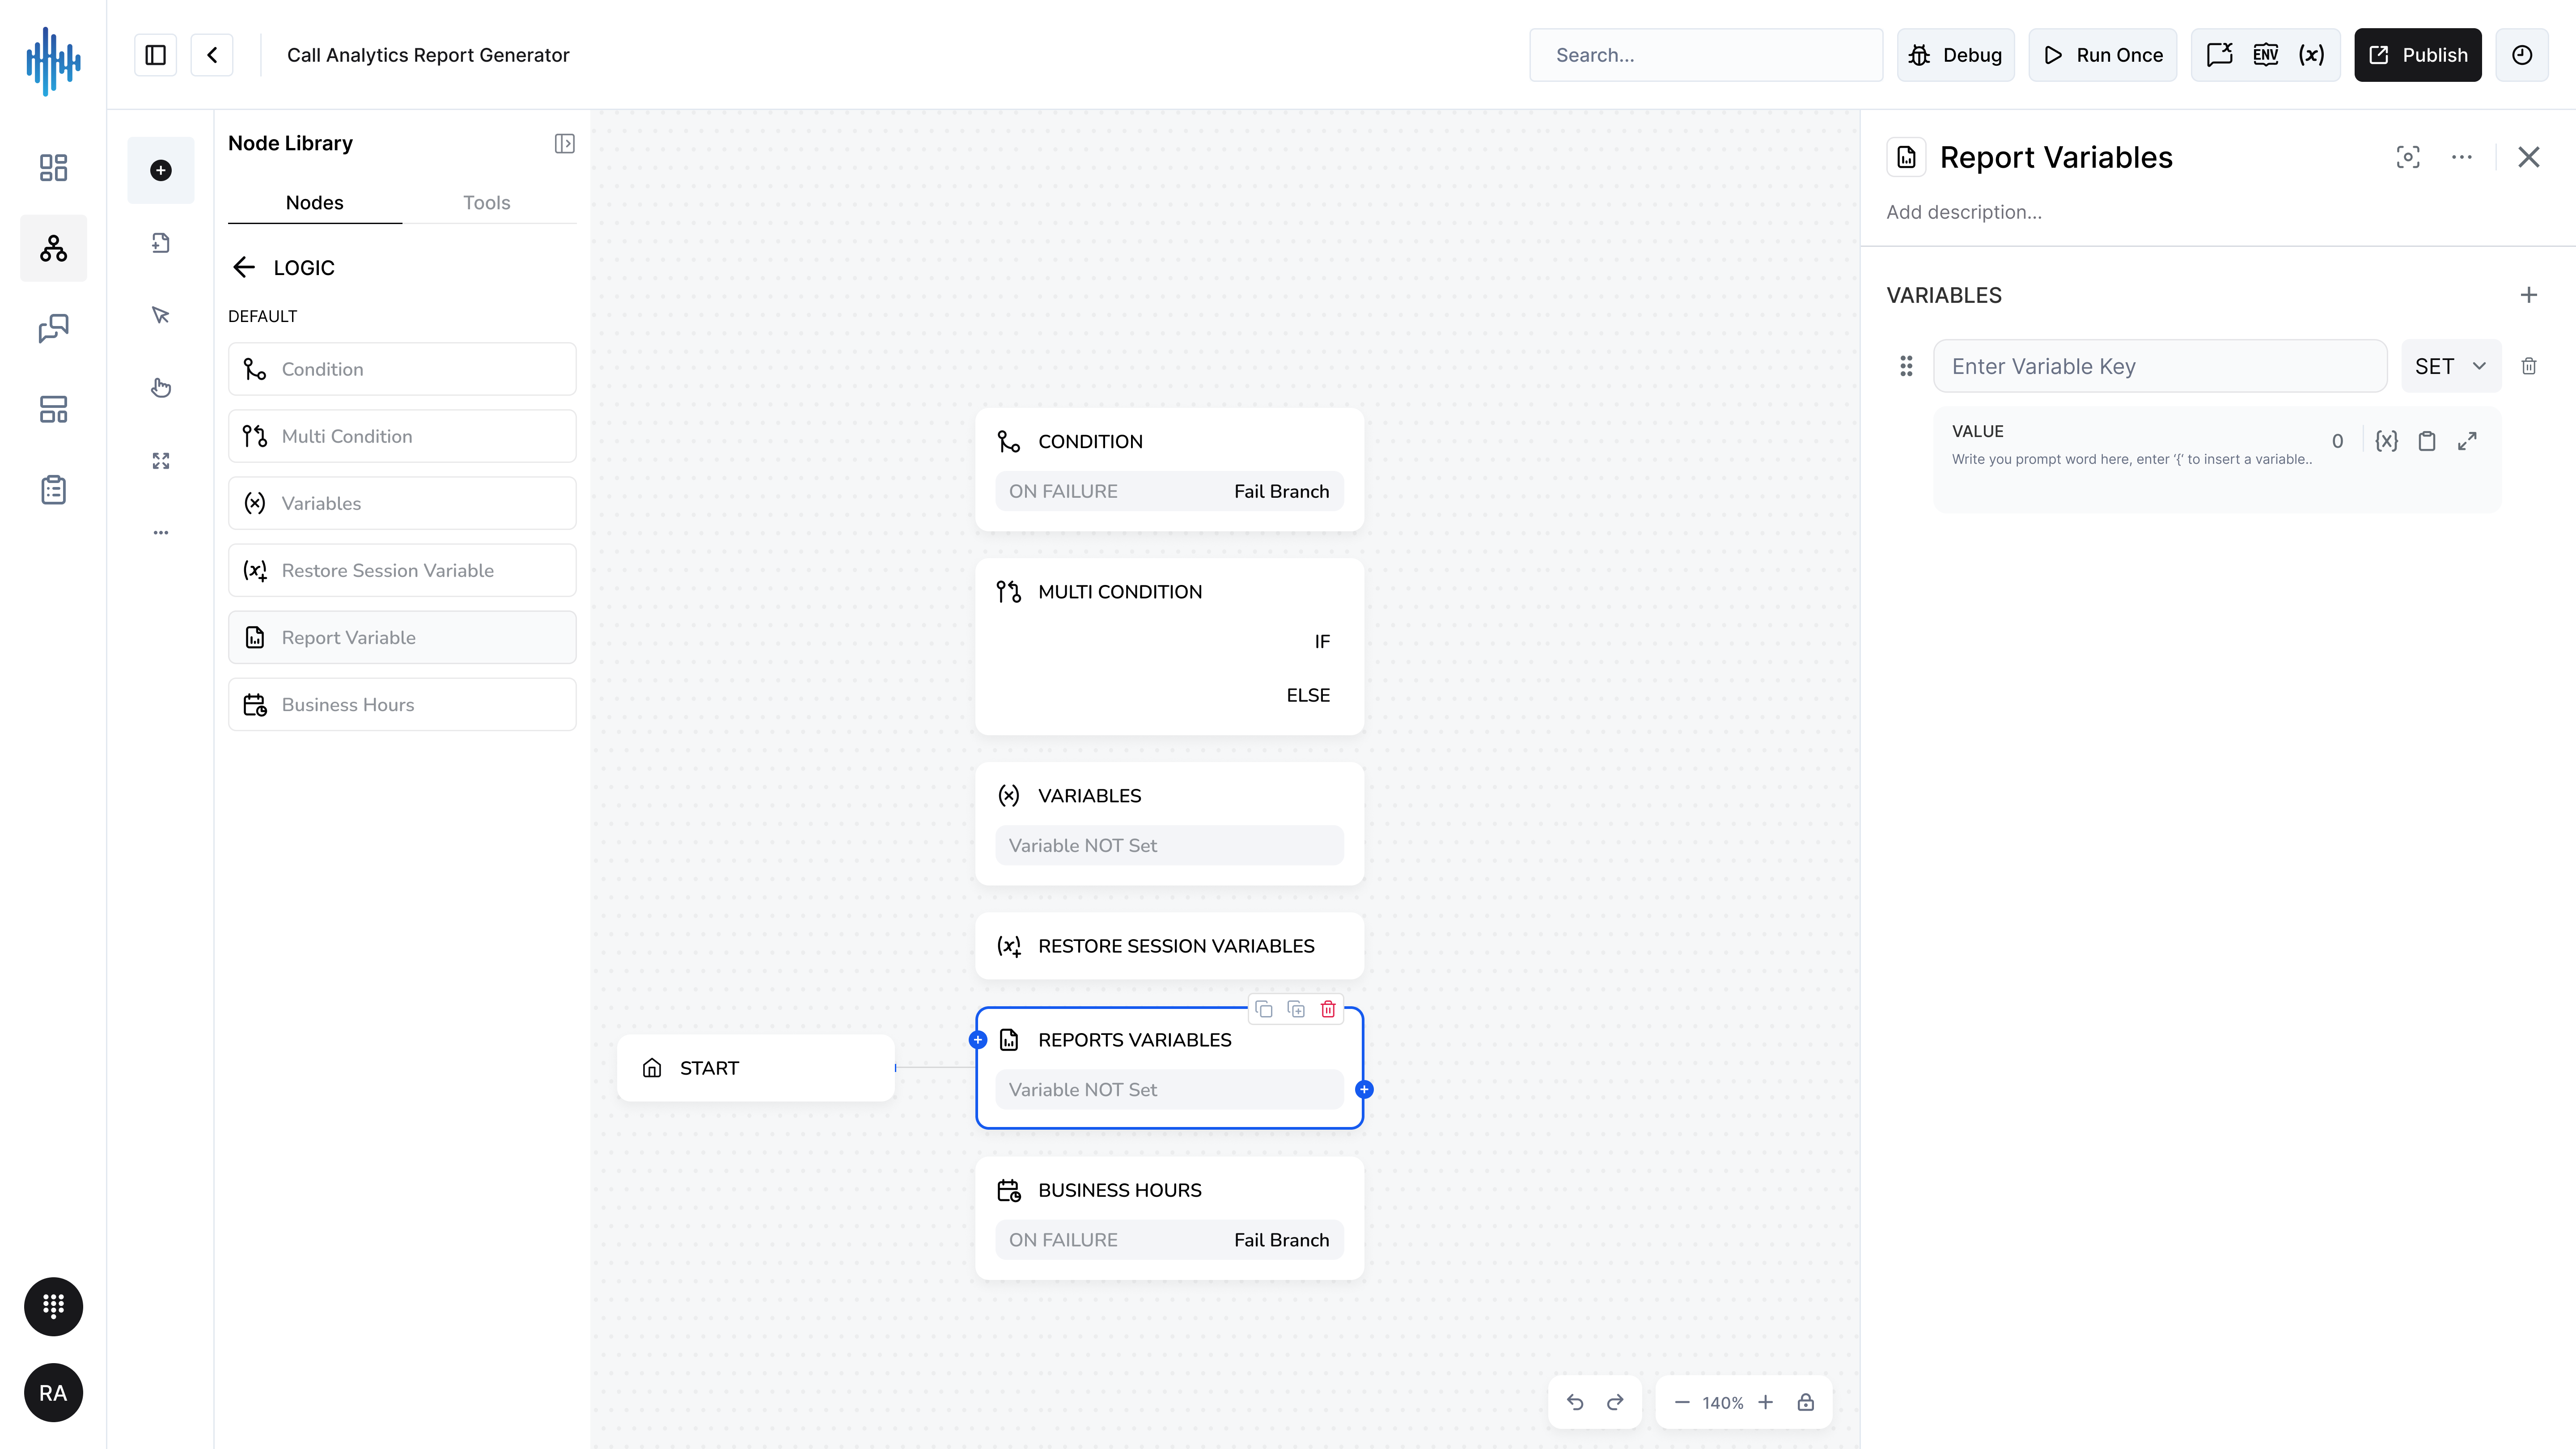Viewport: 2576px width, 1449px height.
Task: Select Report Variable node in library
Action: click(402, 637)
